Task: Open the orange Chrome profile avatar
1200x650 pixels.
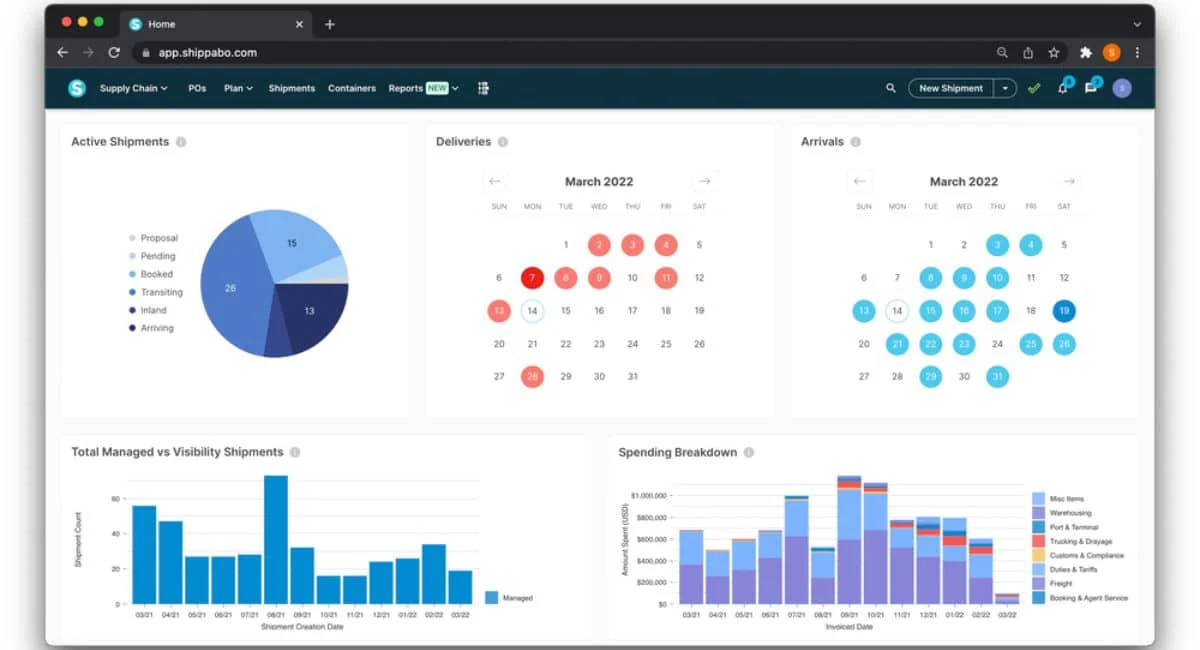Action: [x=1111, y=52]
